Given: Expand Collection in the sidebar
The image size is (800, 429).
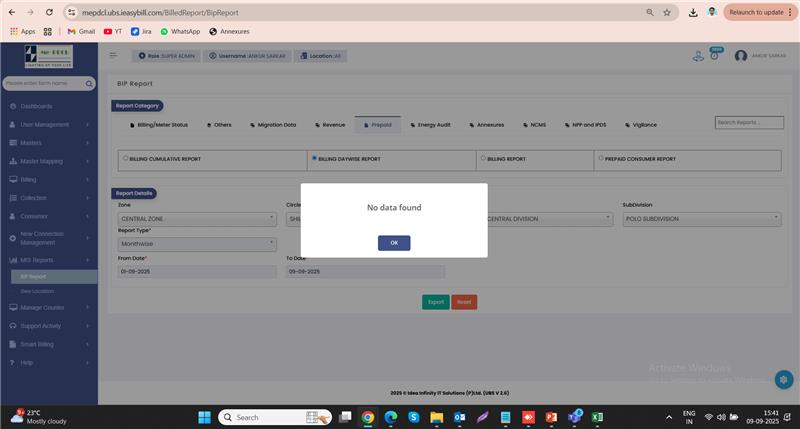Looking at the screenshot, I should 49,198.
